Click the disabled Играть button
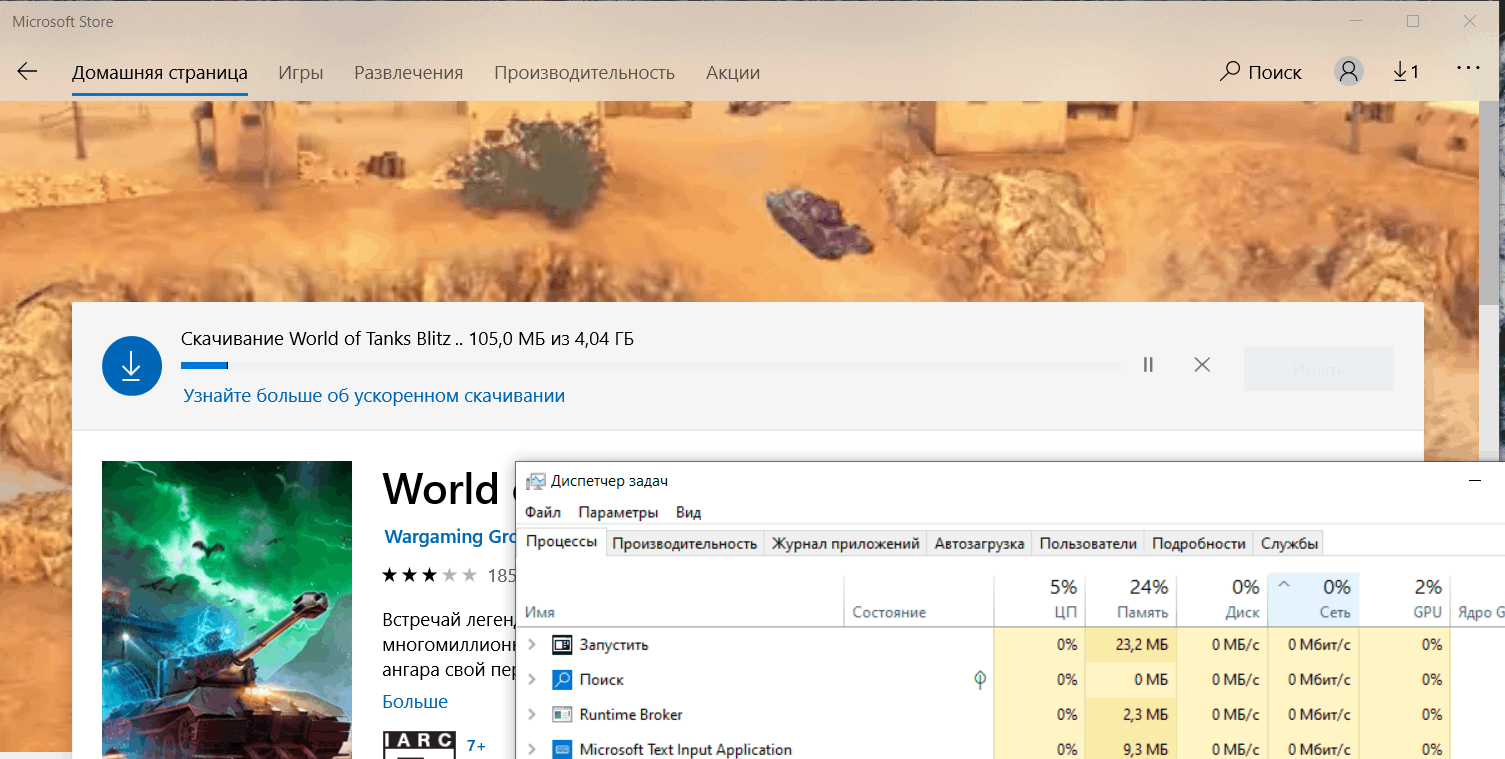This screenshot has height=759, width=1505. [x=1318, y=369]
